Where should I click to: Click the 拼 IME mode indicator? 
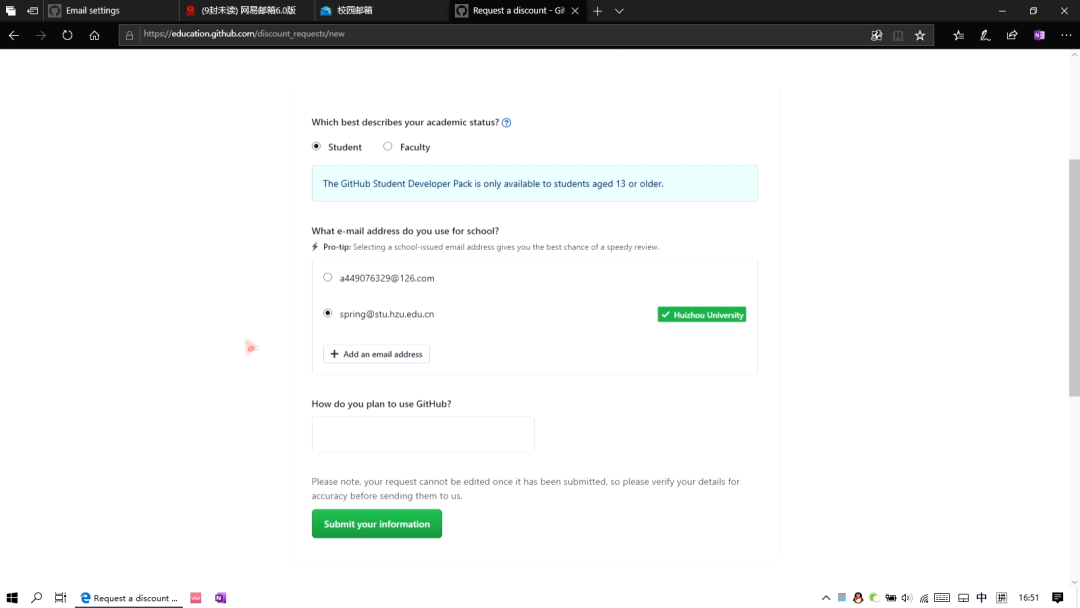point(1001,598)
